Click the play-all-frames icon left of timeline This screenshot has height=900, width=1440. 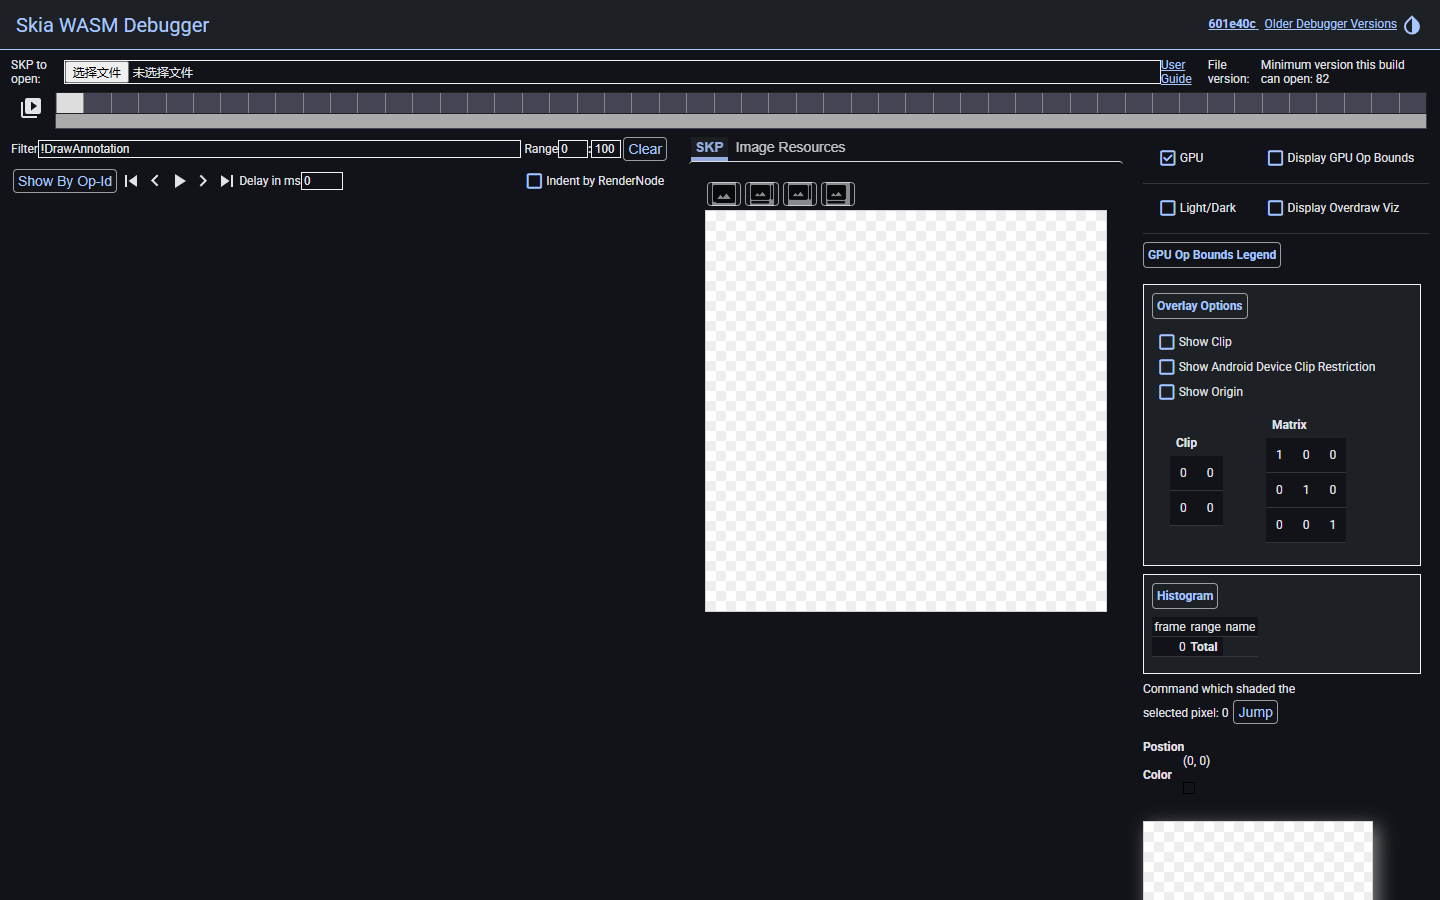(x=31, y=107)
